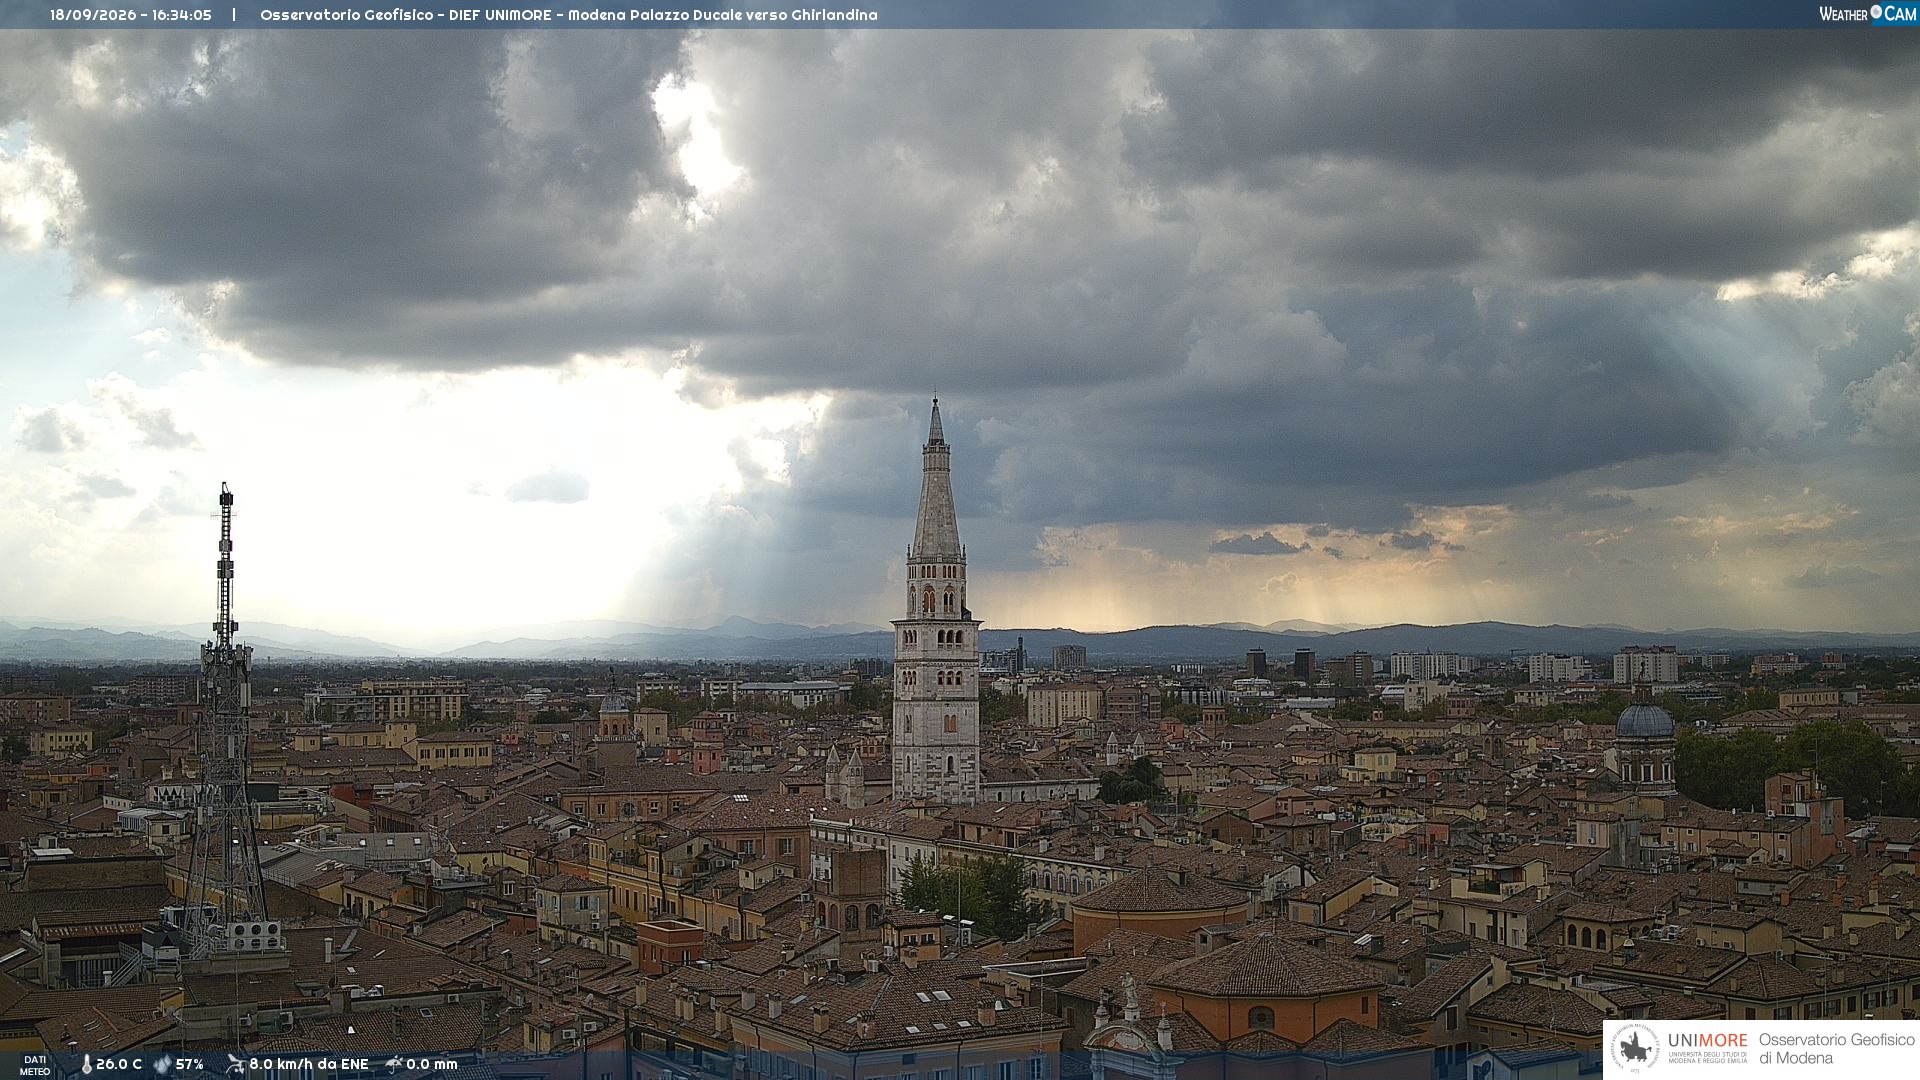
Task: Click the humidity water drops icon
Action: [162, 1065]
